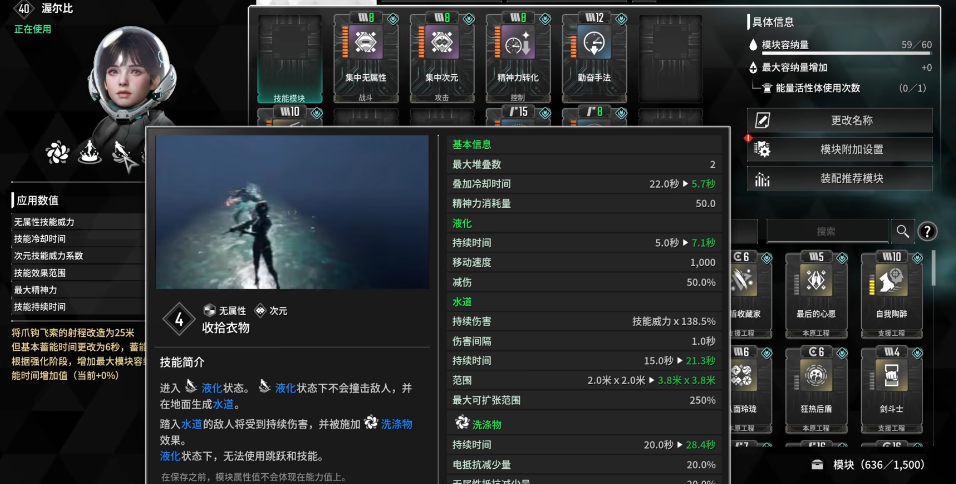The width and height of the screenshot is (956, 484).
Task: Click the water splash skill icon under portrait
Action: click(90, 152)
